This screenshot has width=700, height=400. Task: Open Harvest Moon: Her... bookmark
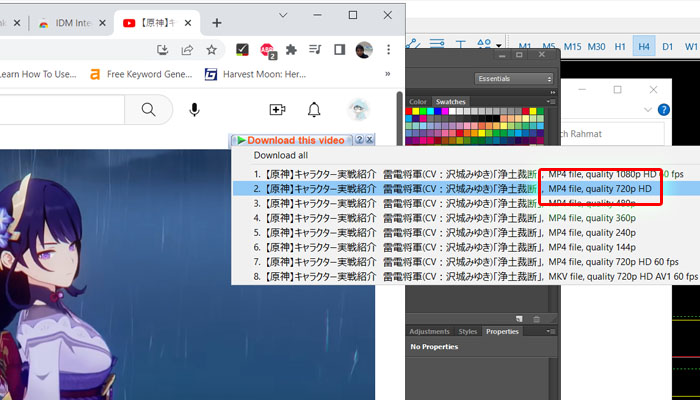point(255,74)
